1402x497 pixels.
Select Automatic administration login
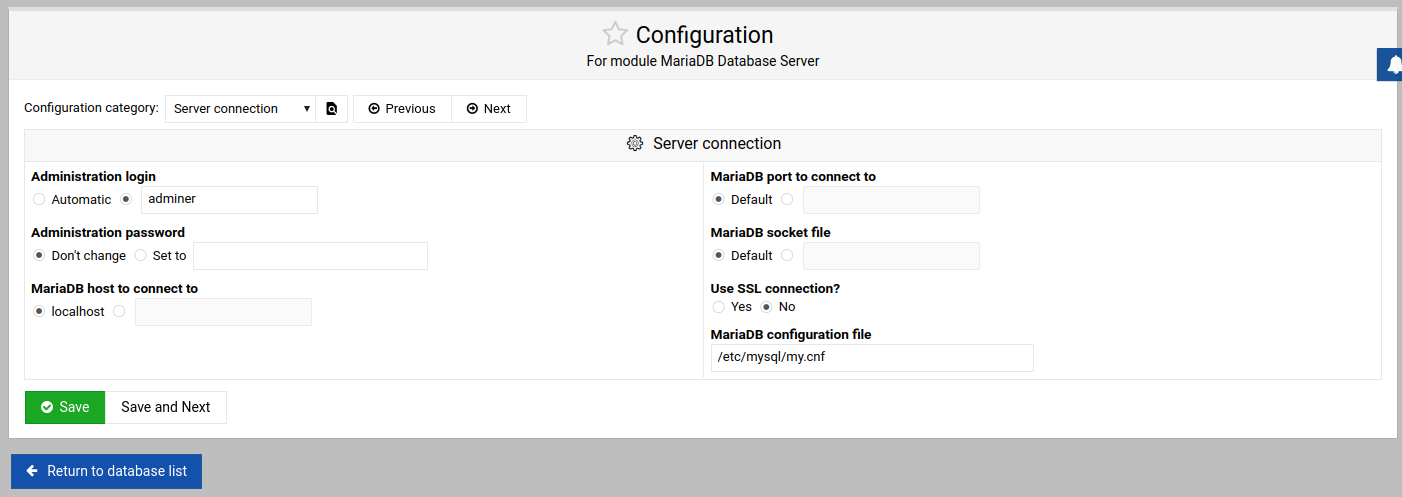39,199
